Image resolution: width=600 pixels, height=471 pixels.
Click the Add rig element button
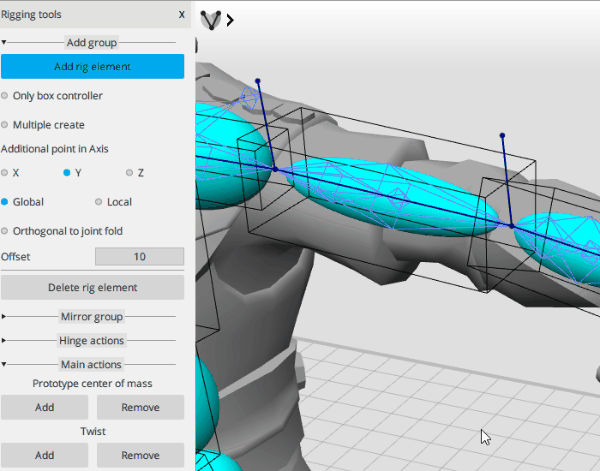[x=93, y=67]
